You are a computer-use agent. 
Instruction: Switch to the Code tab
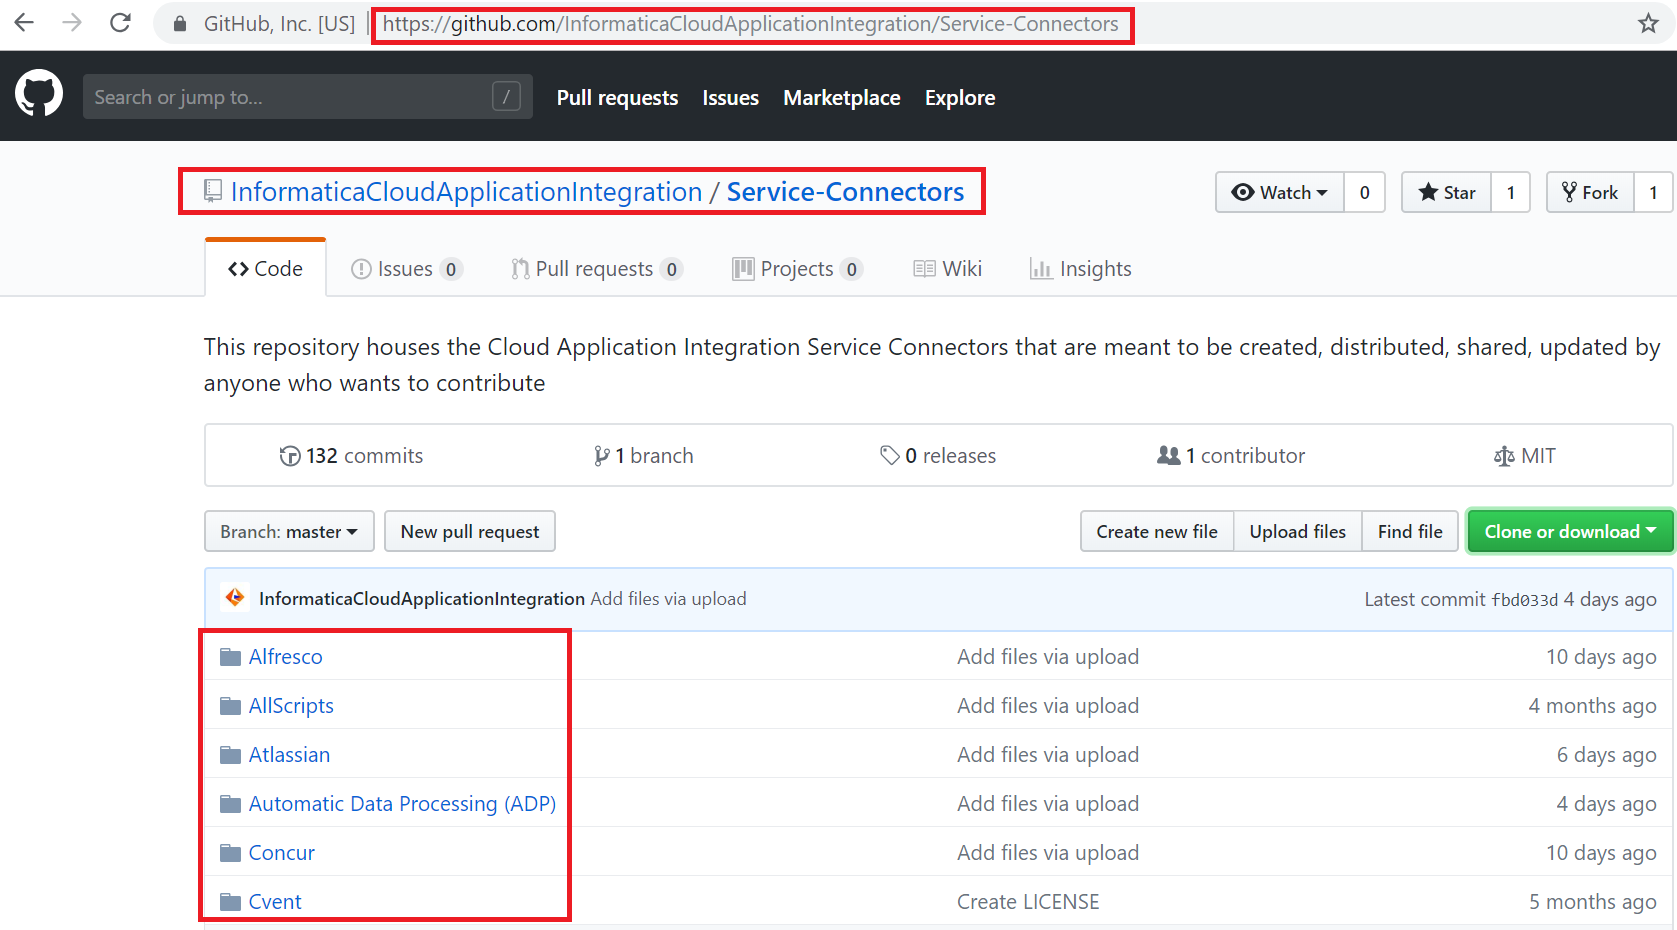pos(266,268)
